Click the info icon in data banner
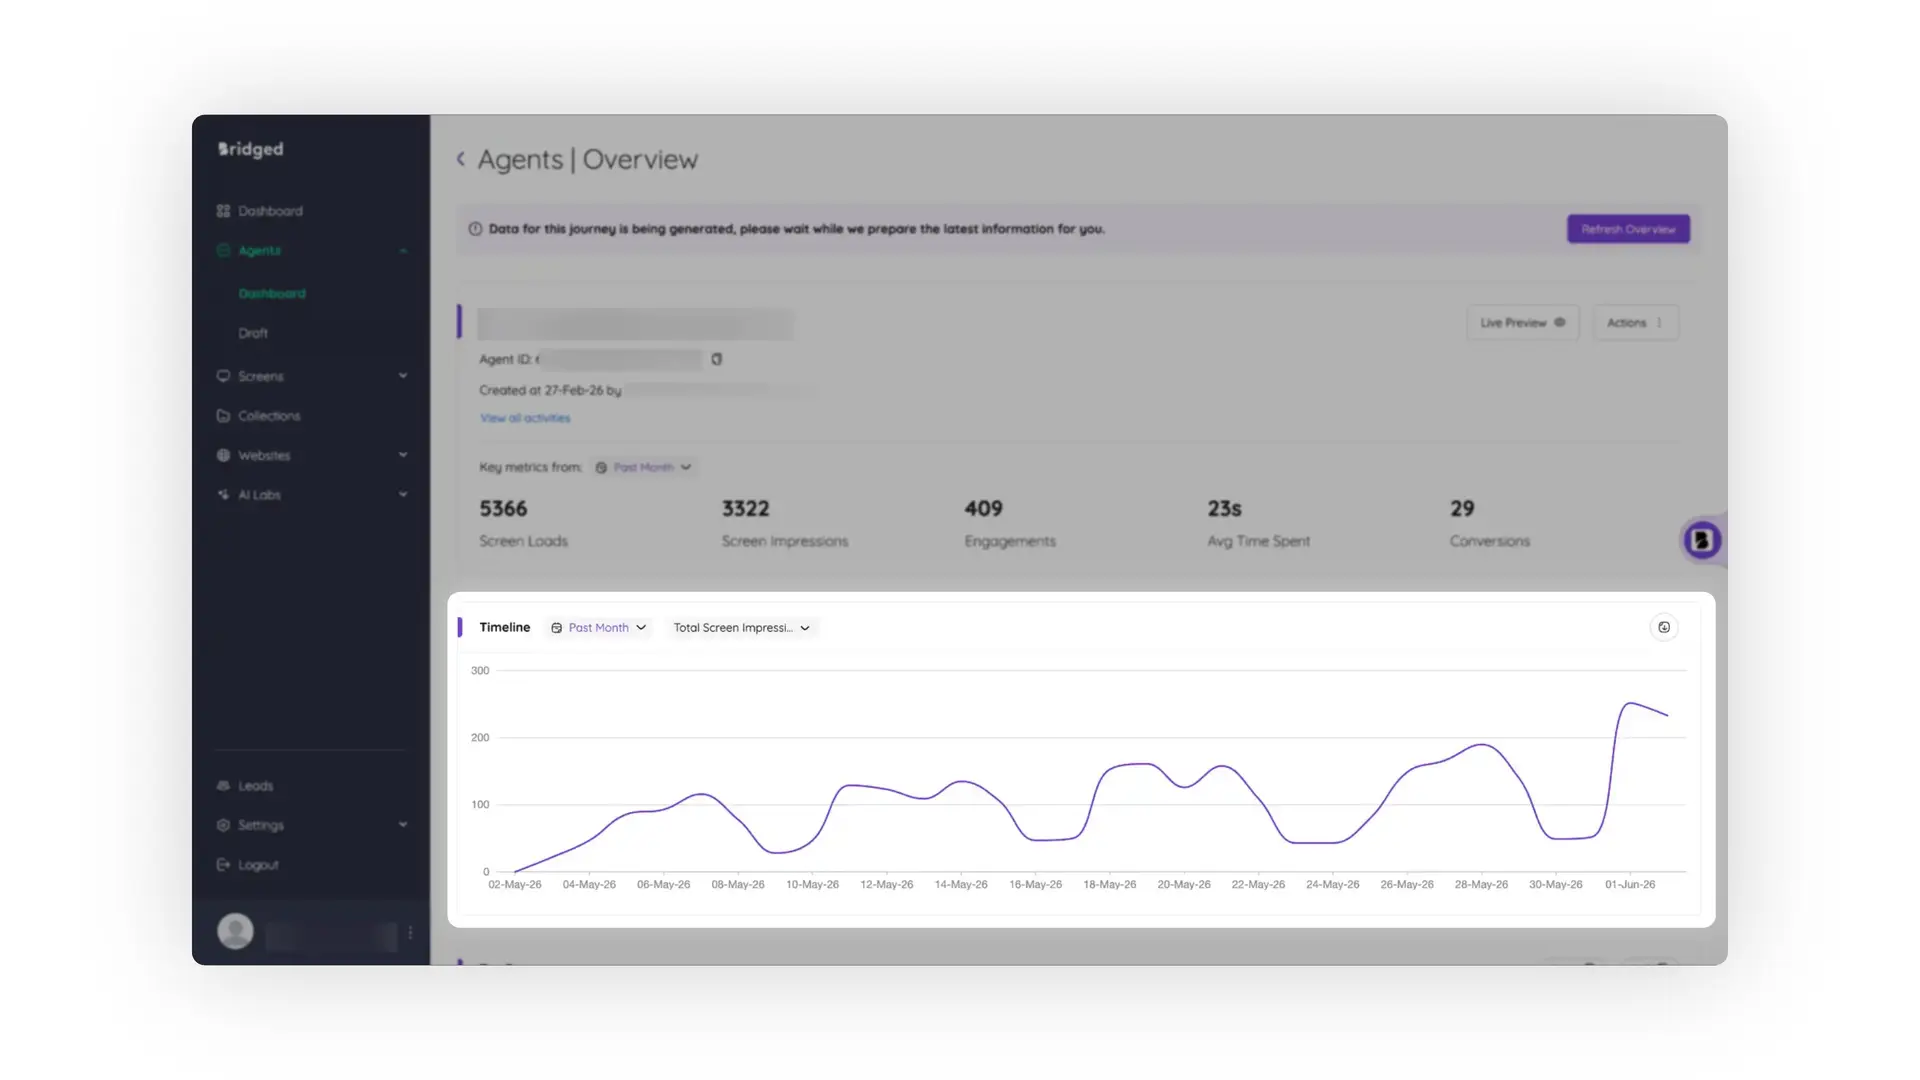Image resolution: width=1920 pixels, height=1080 pixels. pyautogui.click(x=475, y=229)
